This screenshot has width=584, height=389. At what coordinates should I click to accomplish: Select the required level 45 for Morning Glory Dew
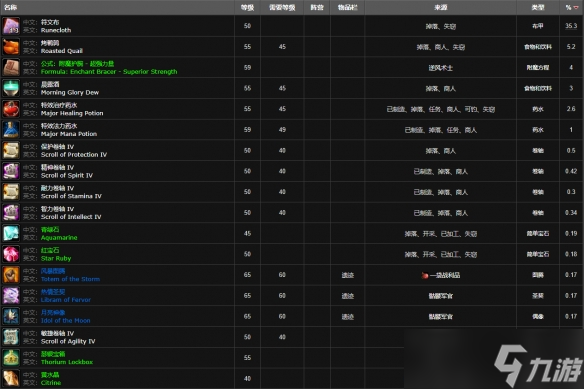tap(282, 88)
